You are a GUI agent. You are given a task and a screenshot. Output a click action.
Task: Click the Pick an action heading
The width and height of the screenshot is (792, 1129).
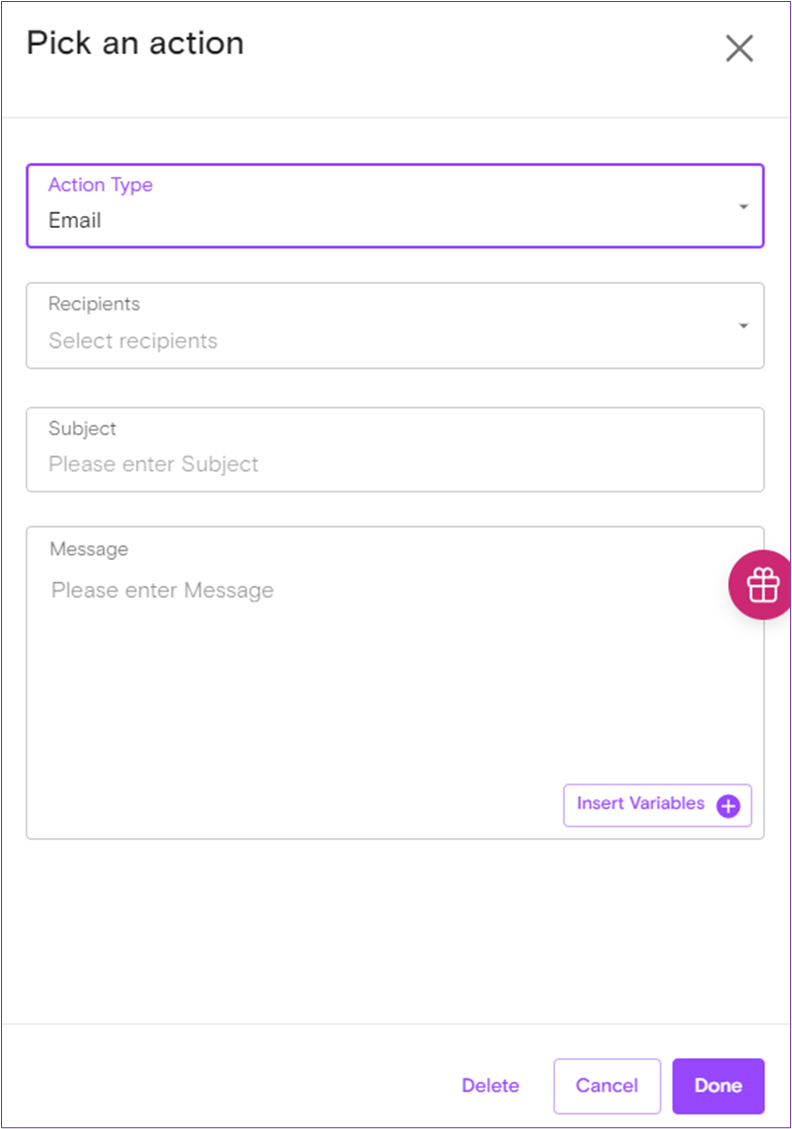135,44
